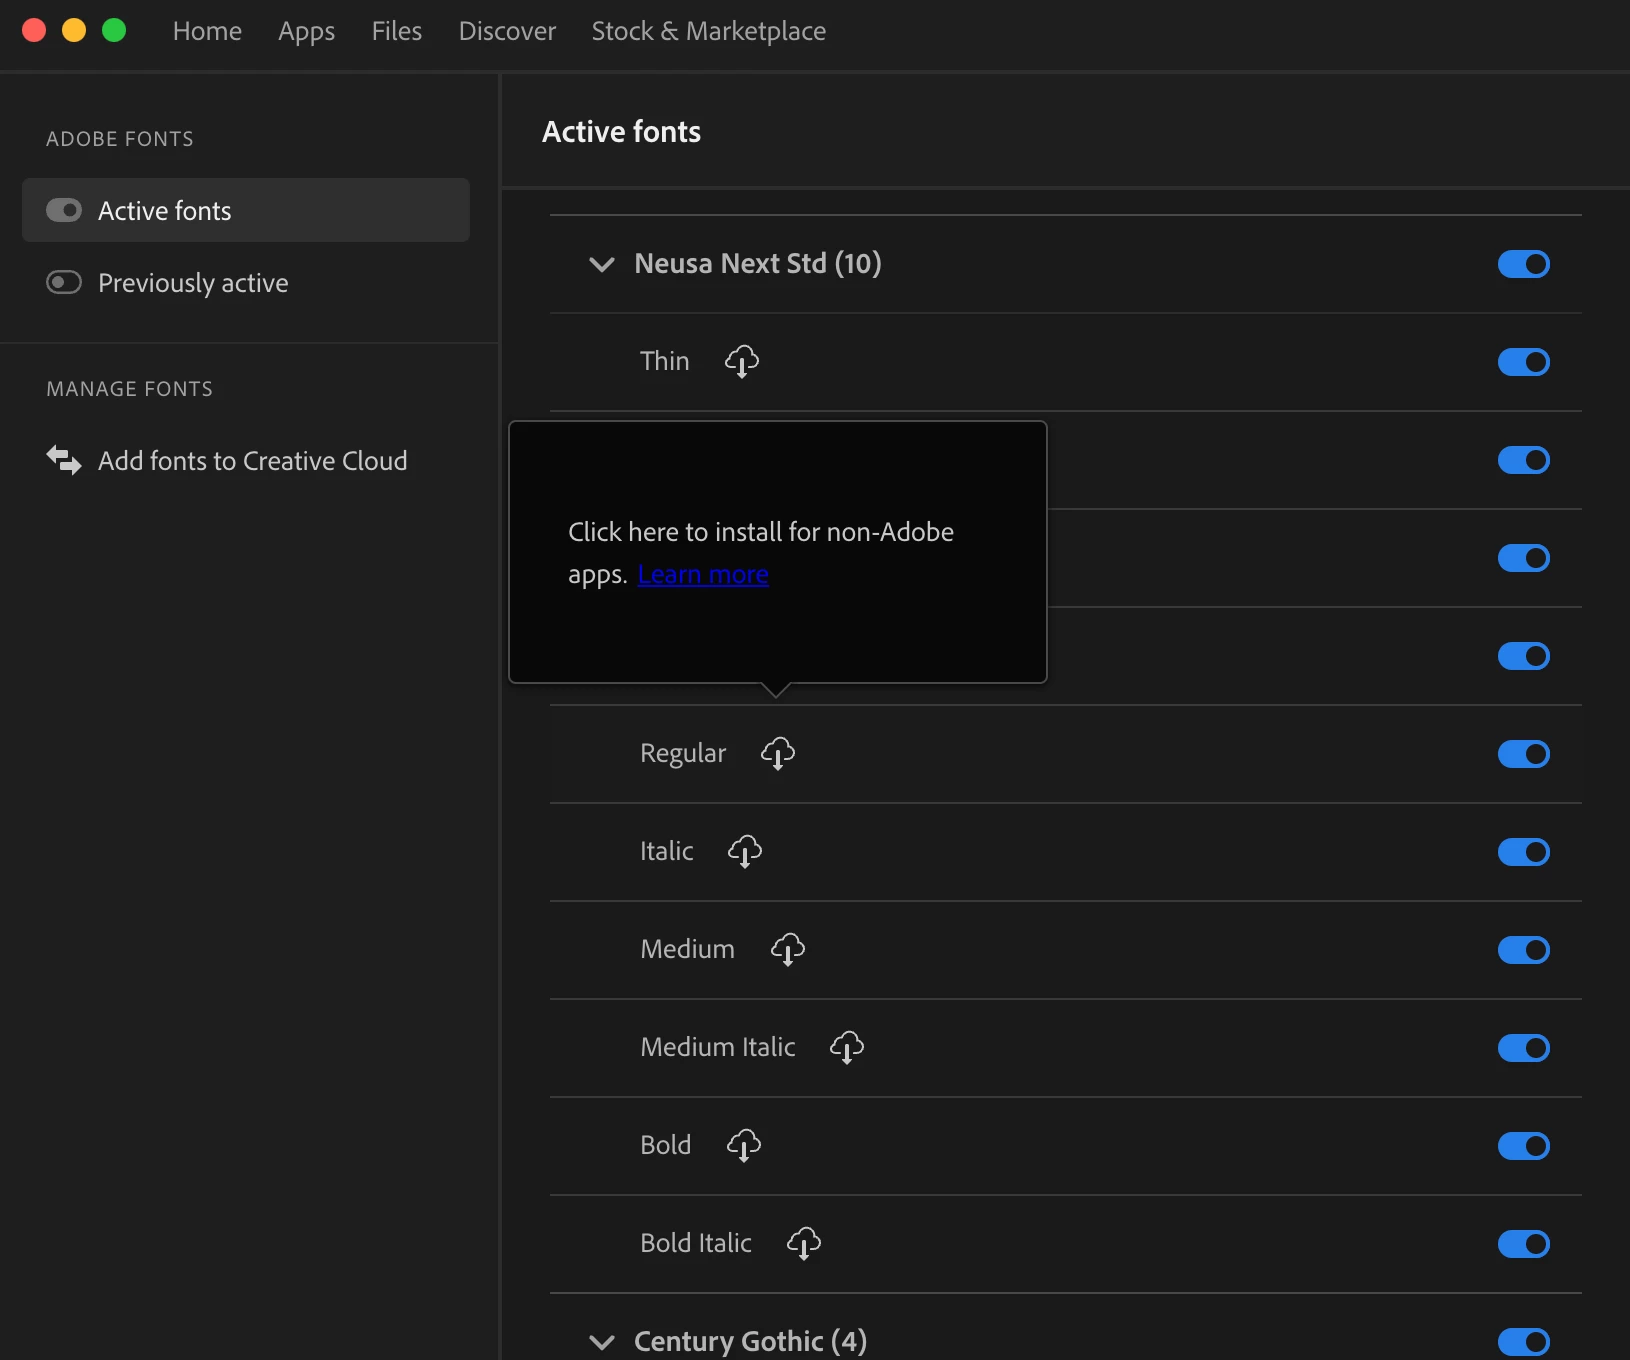Click the install cloud icon next to Italic
The width and height of the screenshot is (1630, 1360).
click(x=745, y=851)
